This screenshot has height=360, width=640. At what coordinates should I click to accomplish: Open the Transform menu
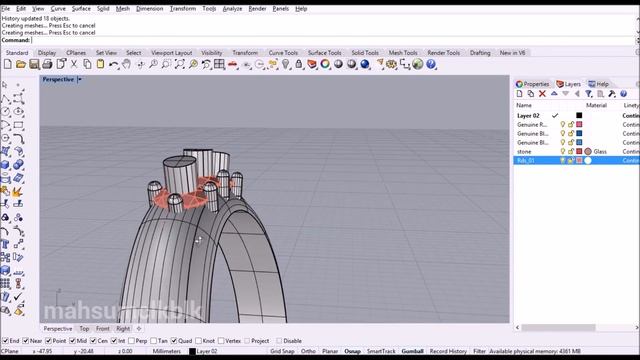[182, 9]
